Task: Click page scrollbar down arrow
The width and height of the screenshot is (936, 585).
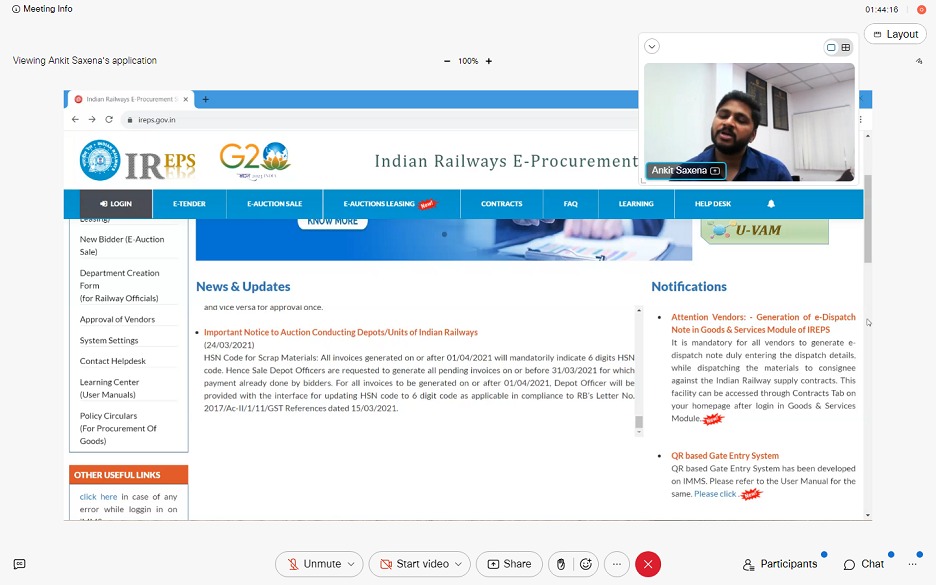Action: coord(867,515)
